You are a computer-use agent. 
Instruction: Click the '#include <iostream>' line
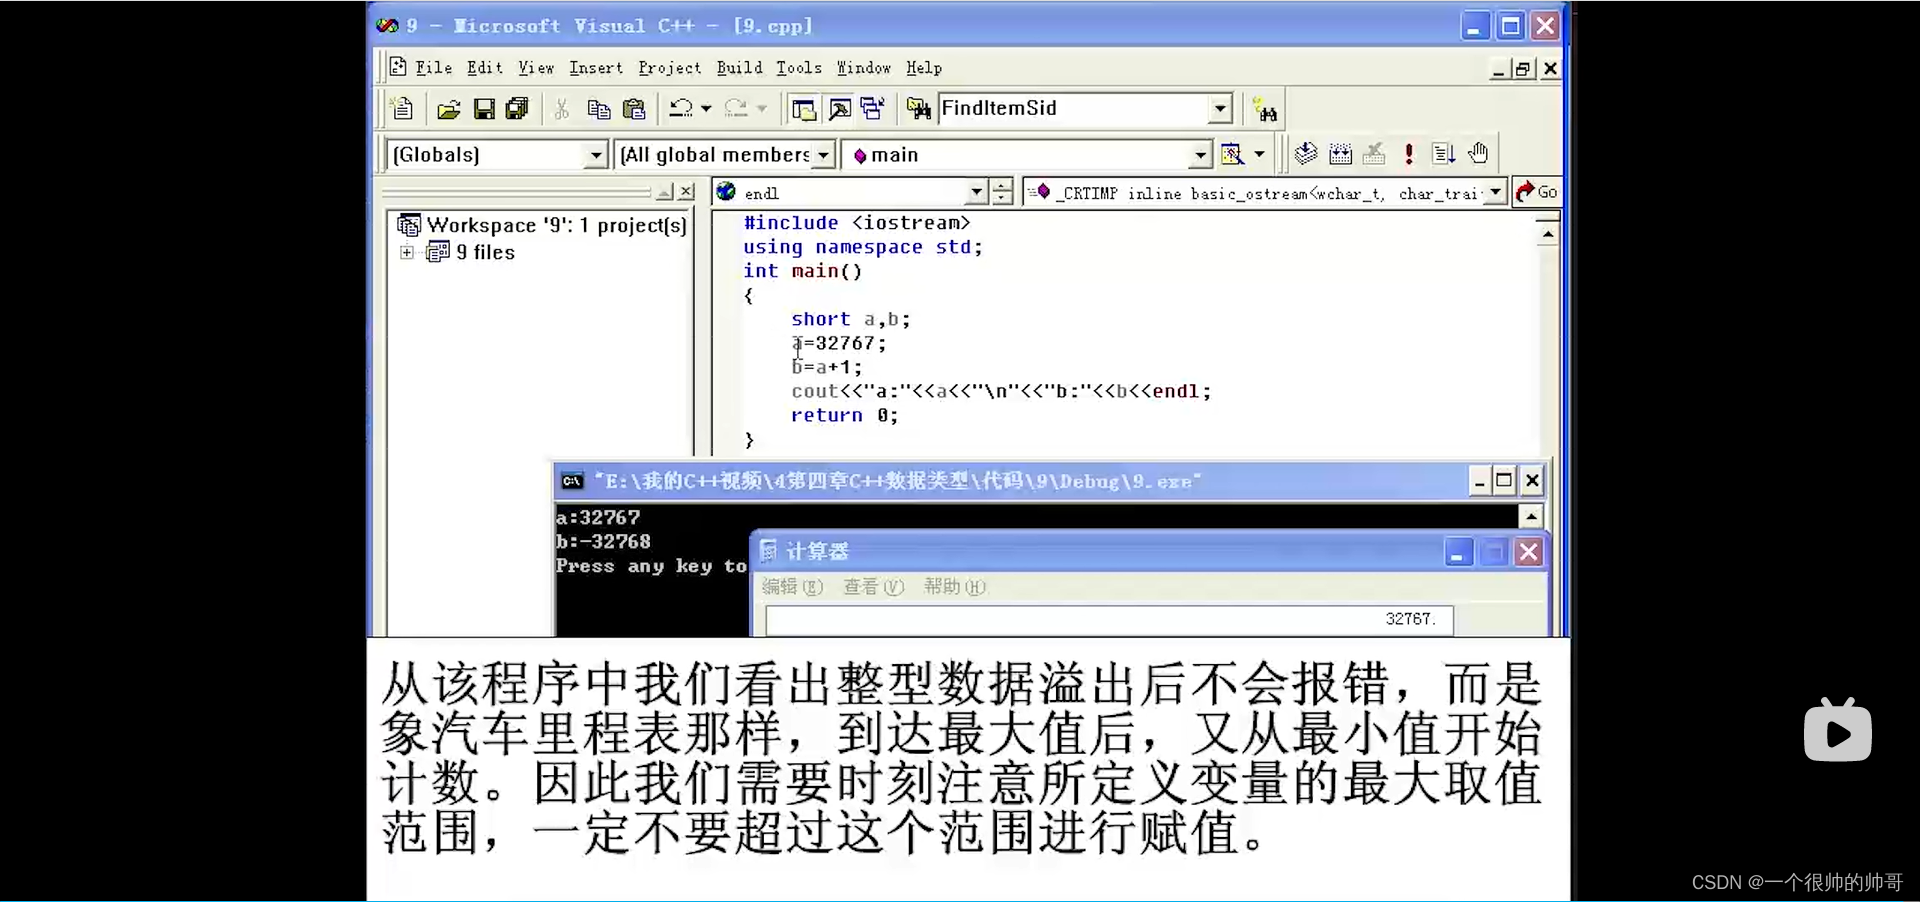tap(856, 223)
